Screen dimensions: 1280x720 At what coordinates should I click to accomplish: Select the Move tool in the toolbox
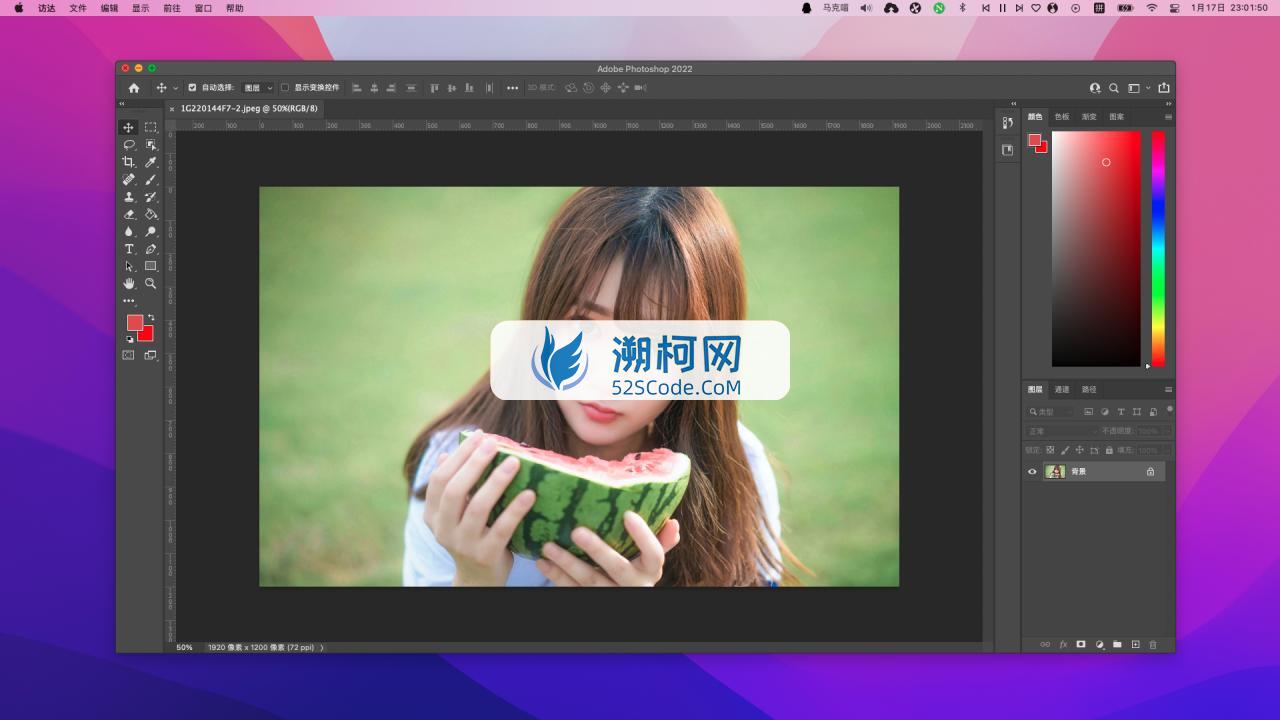pyautogui.click(x=128, y=127)
